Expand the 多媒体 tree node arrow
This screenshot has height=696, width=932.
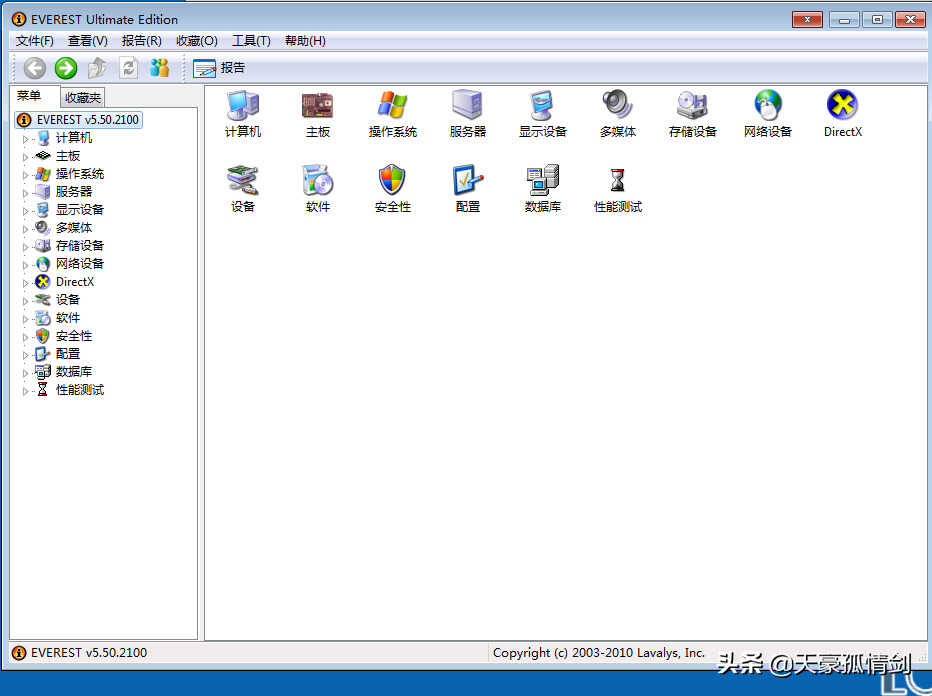25,229
